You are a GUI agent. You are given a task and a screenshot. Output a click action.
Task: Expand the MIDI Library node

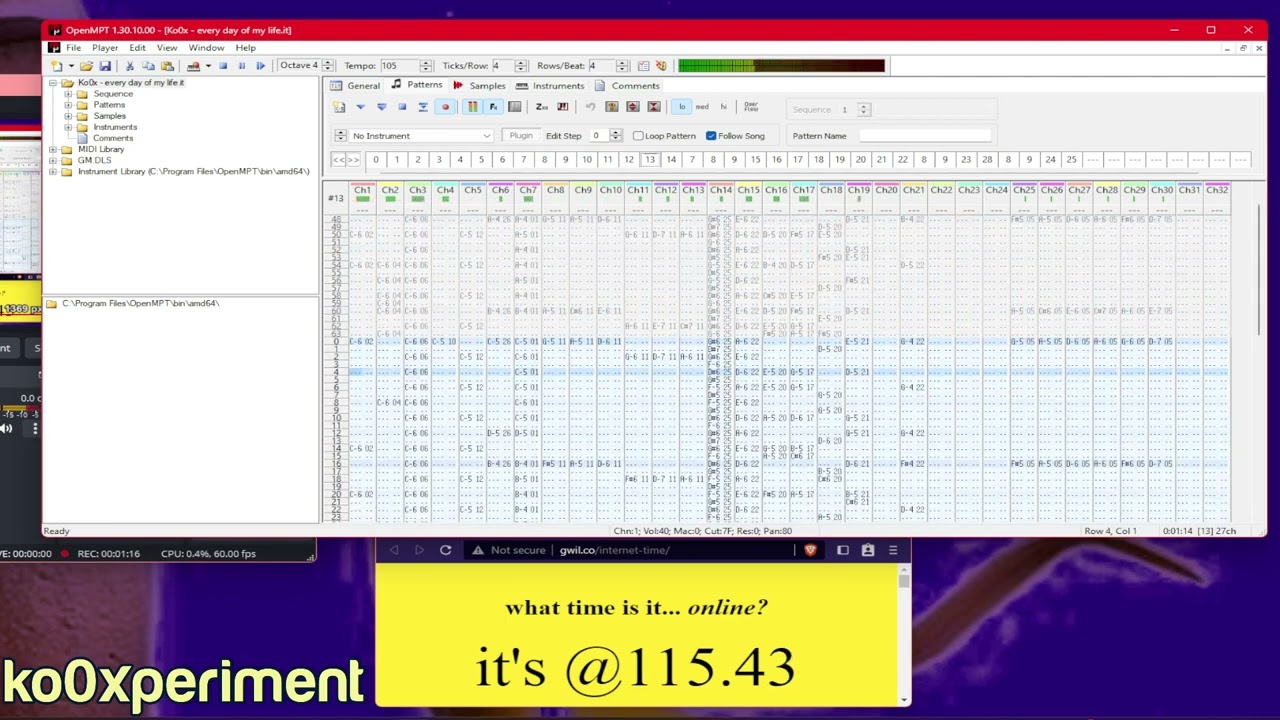pyautogui.click(x=53, y=149)
